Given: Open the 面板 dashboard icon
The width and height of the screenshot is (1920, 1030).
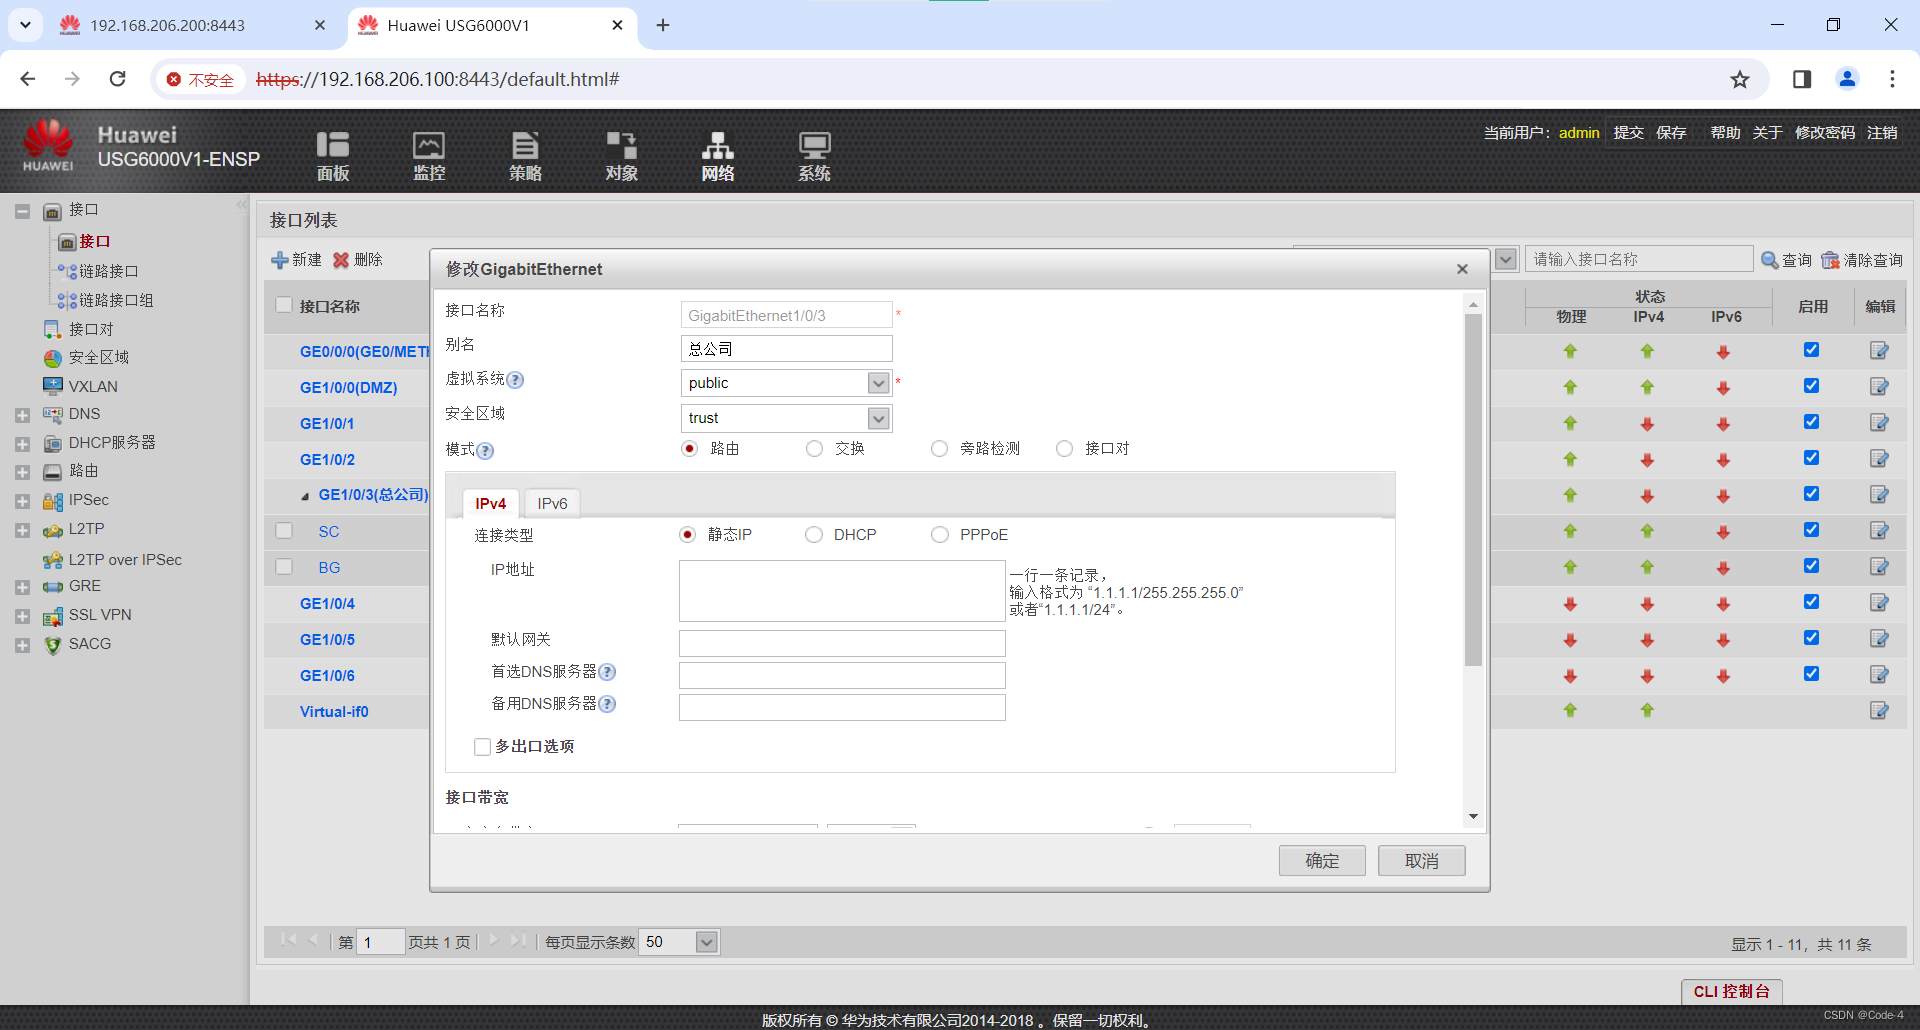Looking at the screenshot, I should coord(333,156).
